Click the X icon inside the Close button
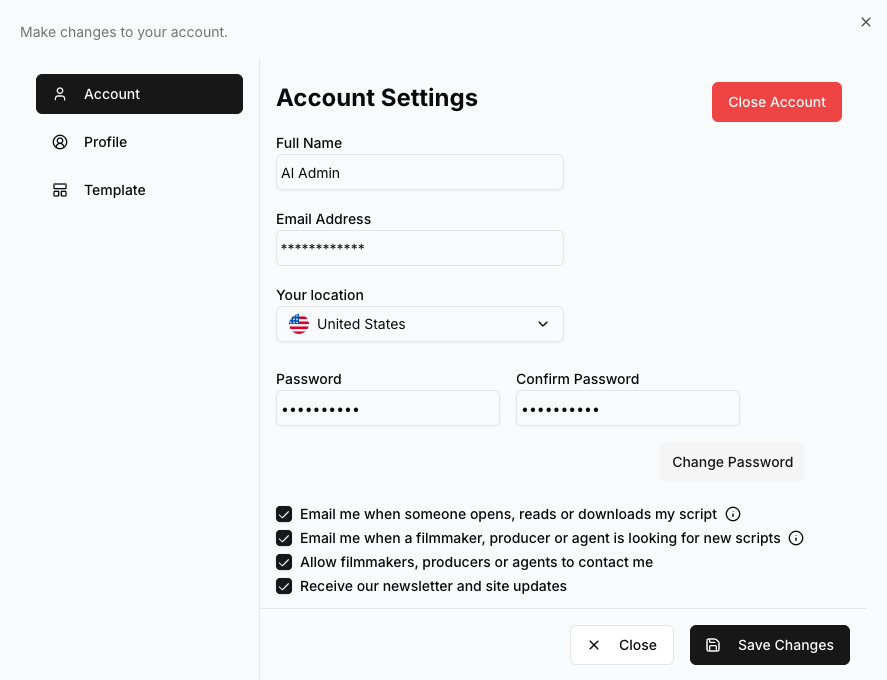The width and height of the screenshot is (887, 680). 594,645
